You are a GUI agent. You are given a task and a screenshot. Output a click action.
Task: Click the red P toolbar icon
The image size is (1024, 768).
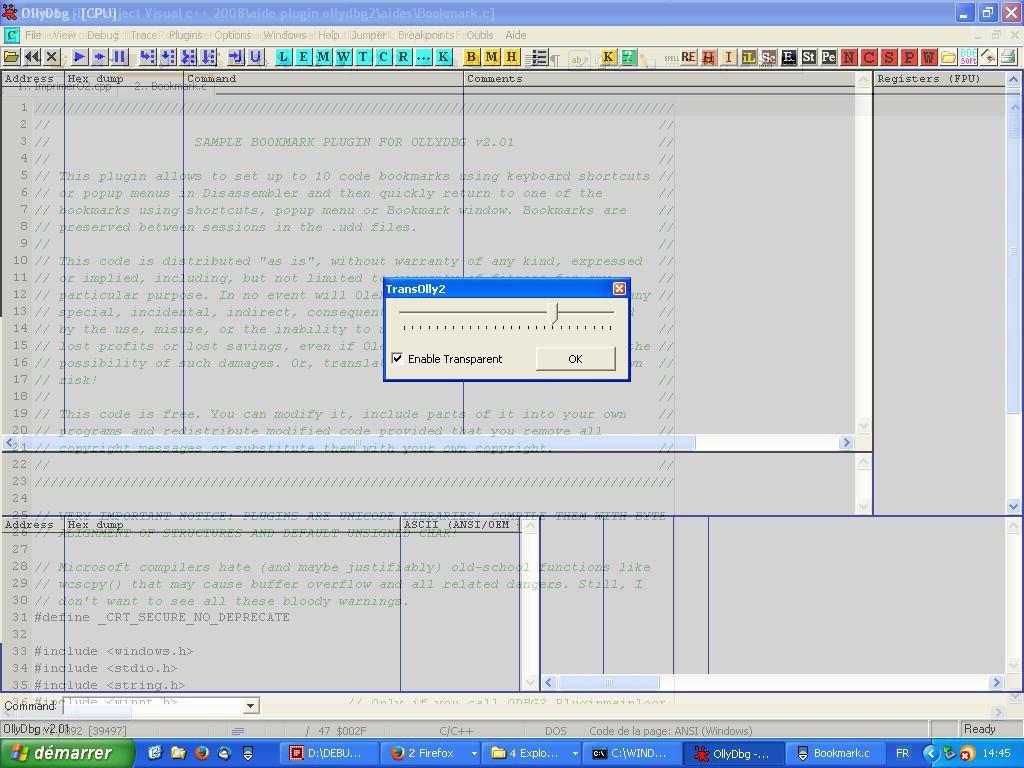(909, 57)
